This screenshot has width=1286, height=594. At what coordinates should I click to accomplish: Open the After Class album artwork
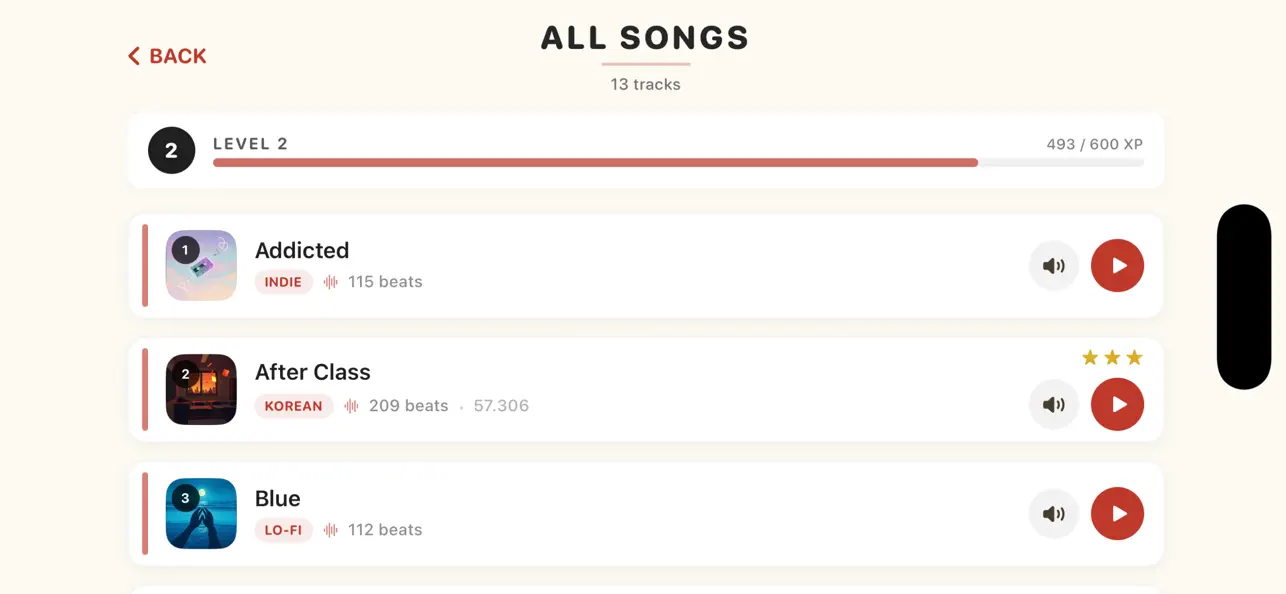point(201,390)
